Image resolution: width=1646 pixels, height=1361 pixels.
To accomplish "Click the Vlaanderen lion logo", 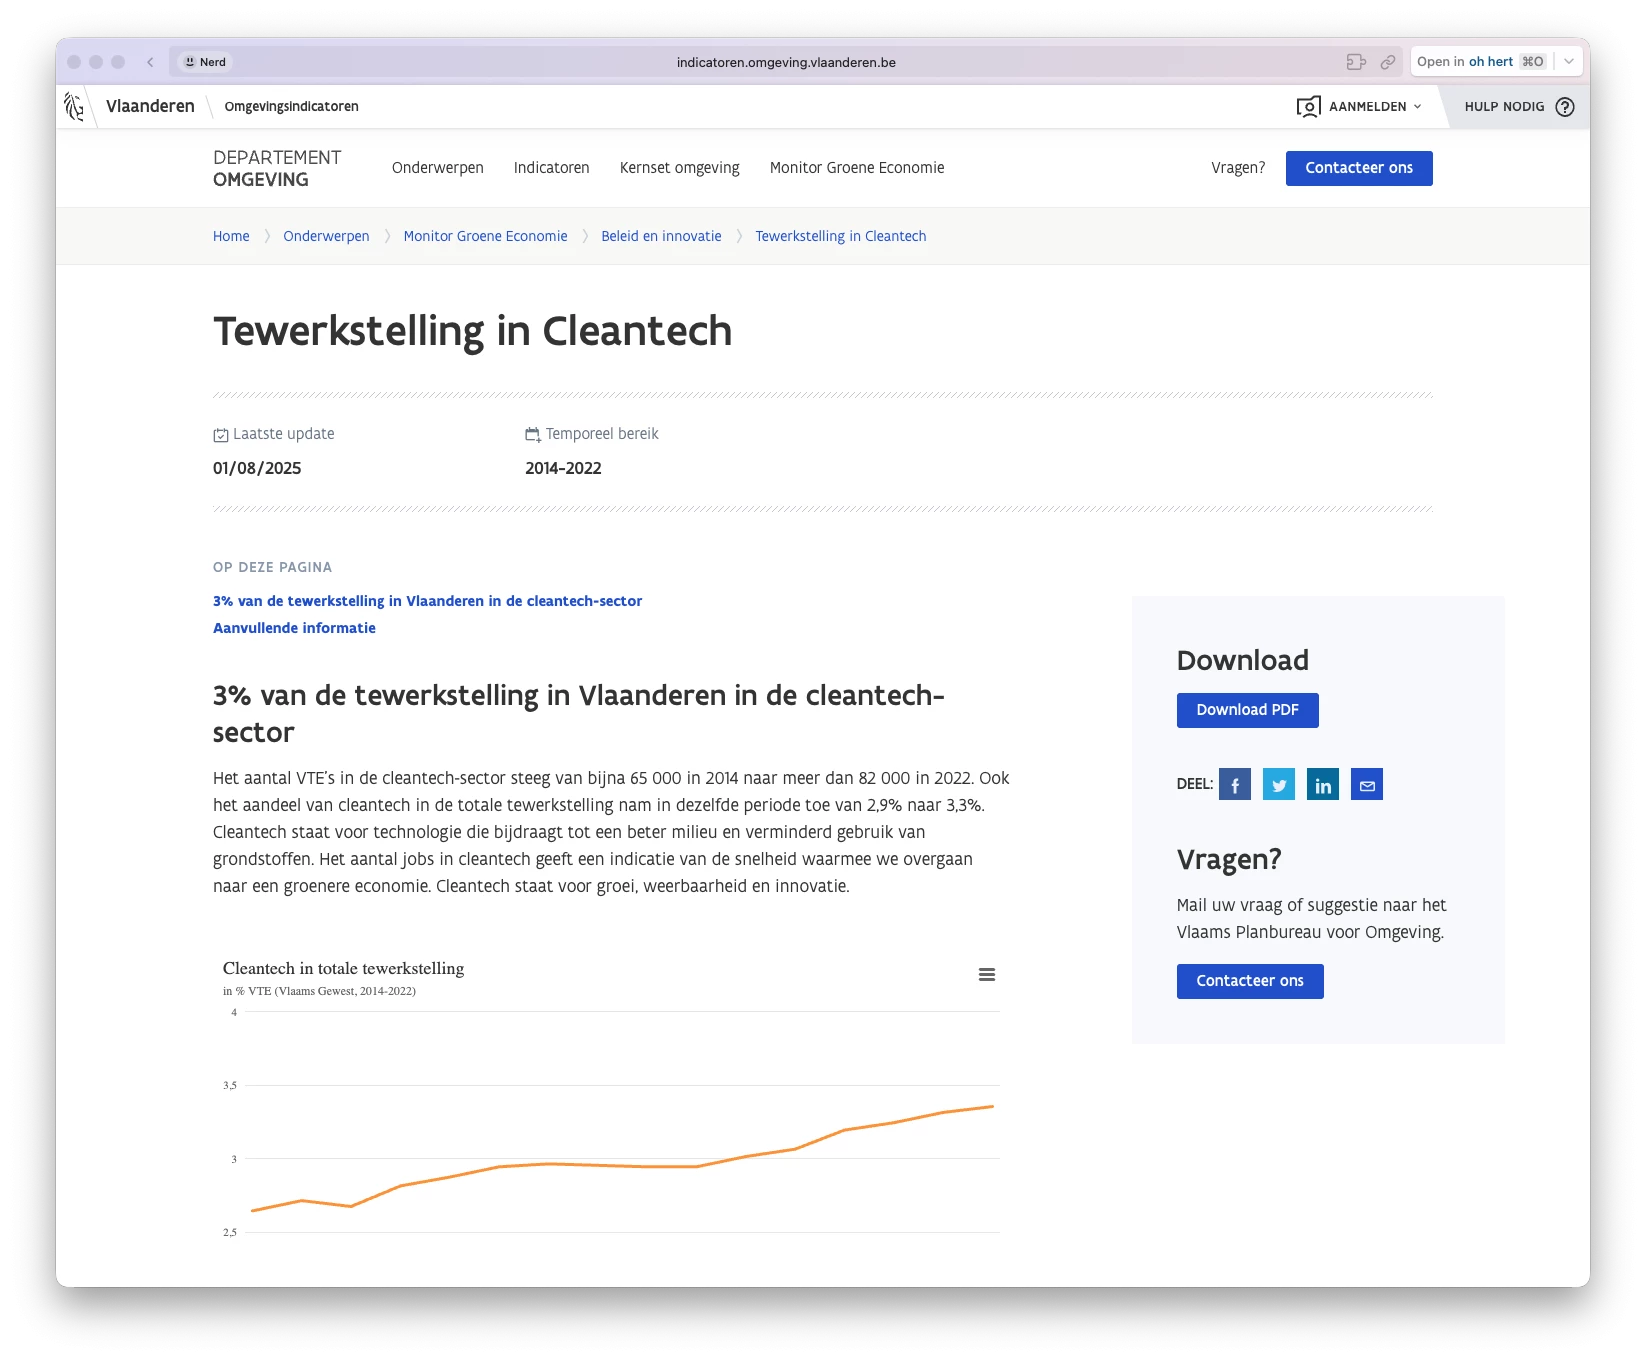I will (74, 107).
